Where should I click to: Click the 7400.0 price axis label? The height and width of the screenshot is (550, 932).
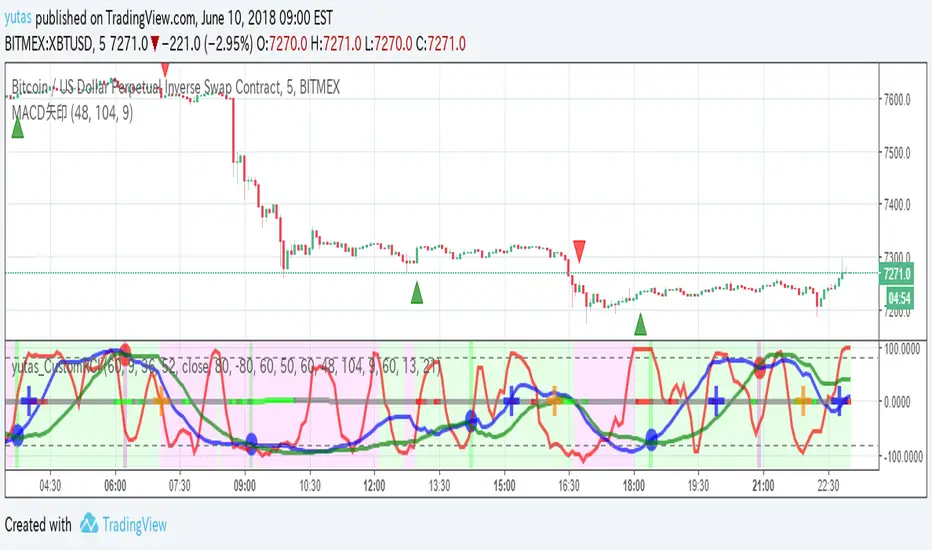897,205
